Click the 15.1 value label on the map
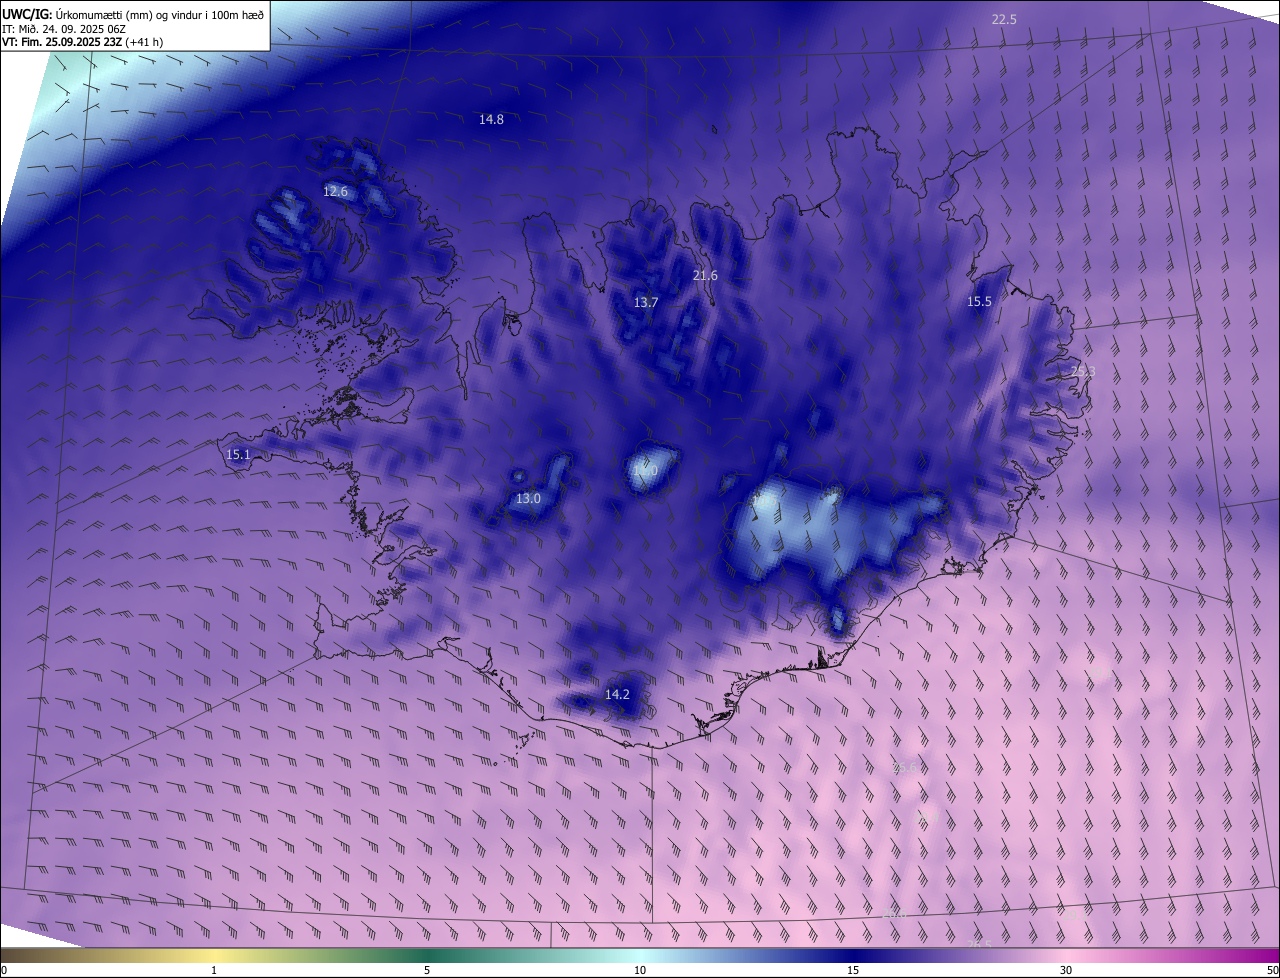This screenshot has width=1280, height=978. (x=238, y=455)
